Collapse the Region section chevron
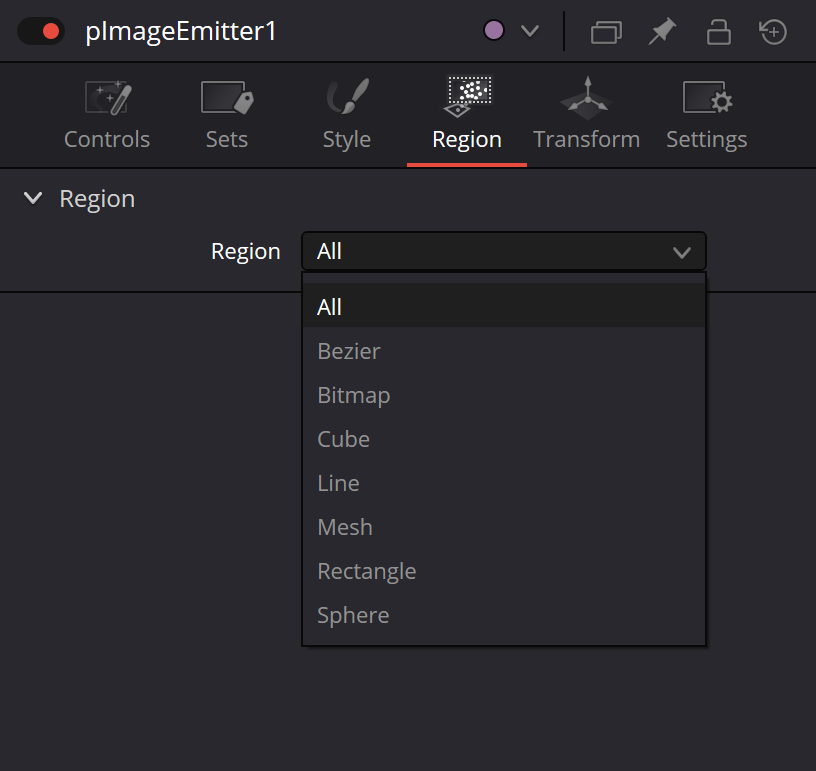This screenshot has width=816, height=771. (x=33, y=198)
